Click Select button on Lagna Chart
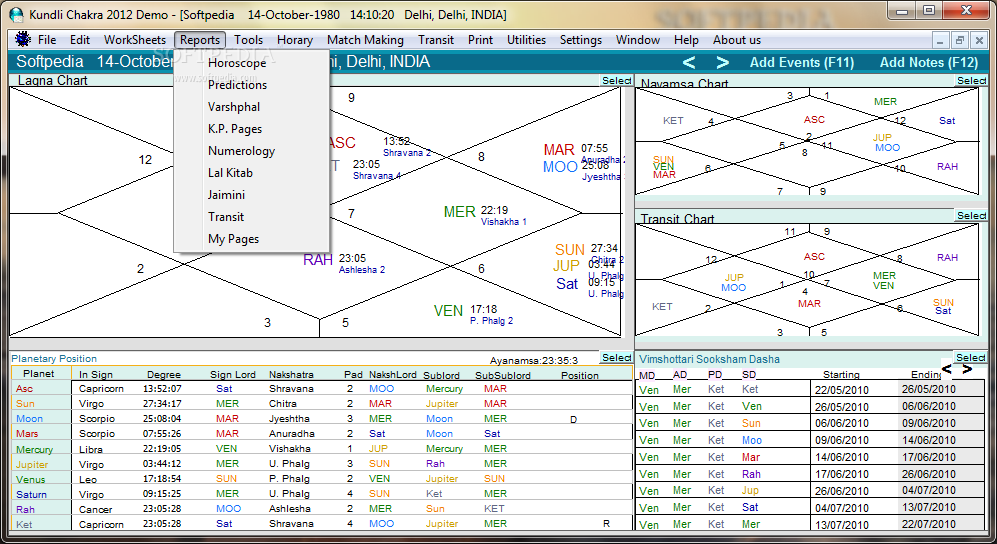This screenshot has width=997, height=544. tap(616, 80)
